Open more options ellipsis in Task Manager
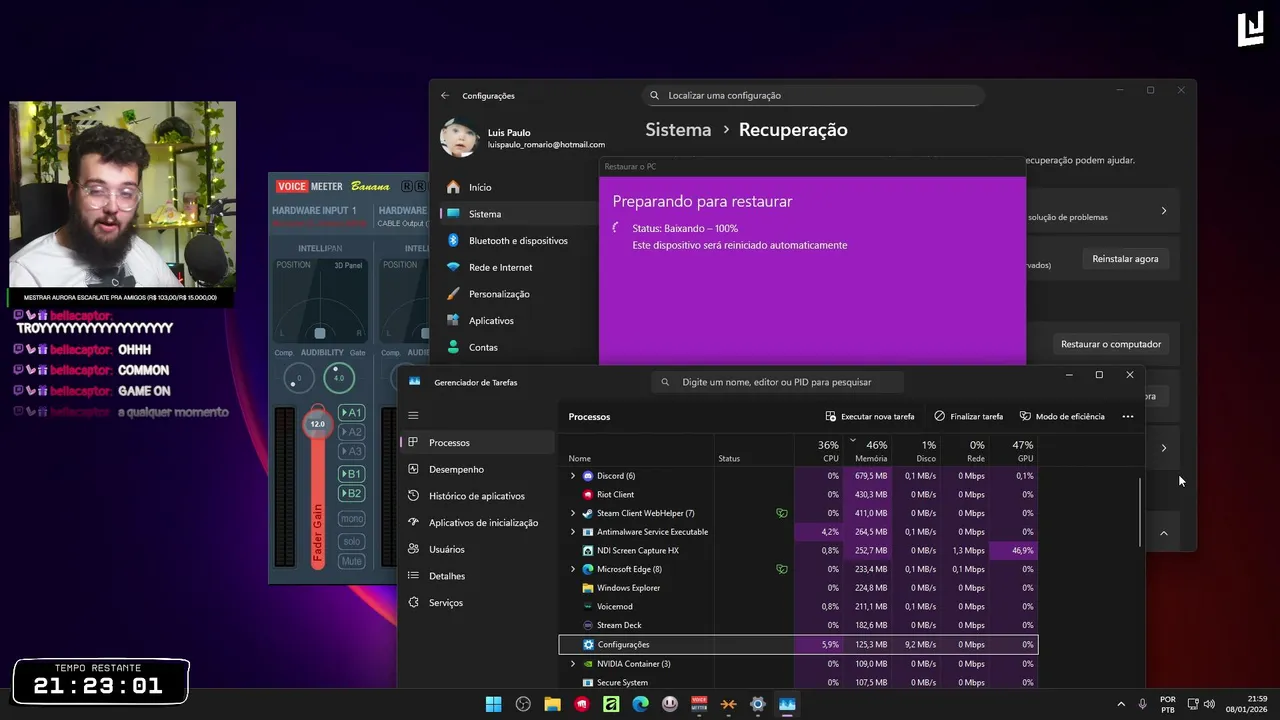This screenshot has height=720, width=1280. pos(1128,416)
